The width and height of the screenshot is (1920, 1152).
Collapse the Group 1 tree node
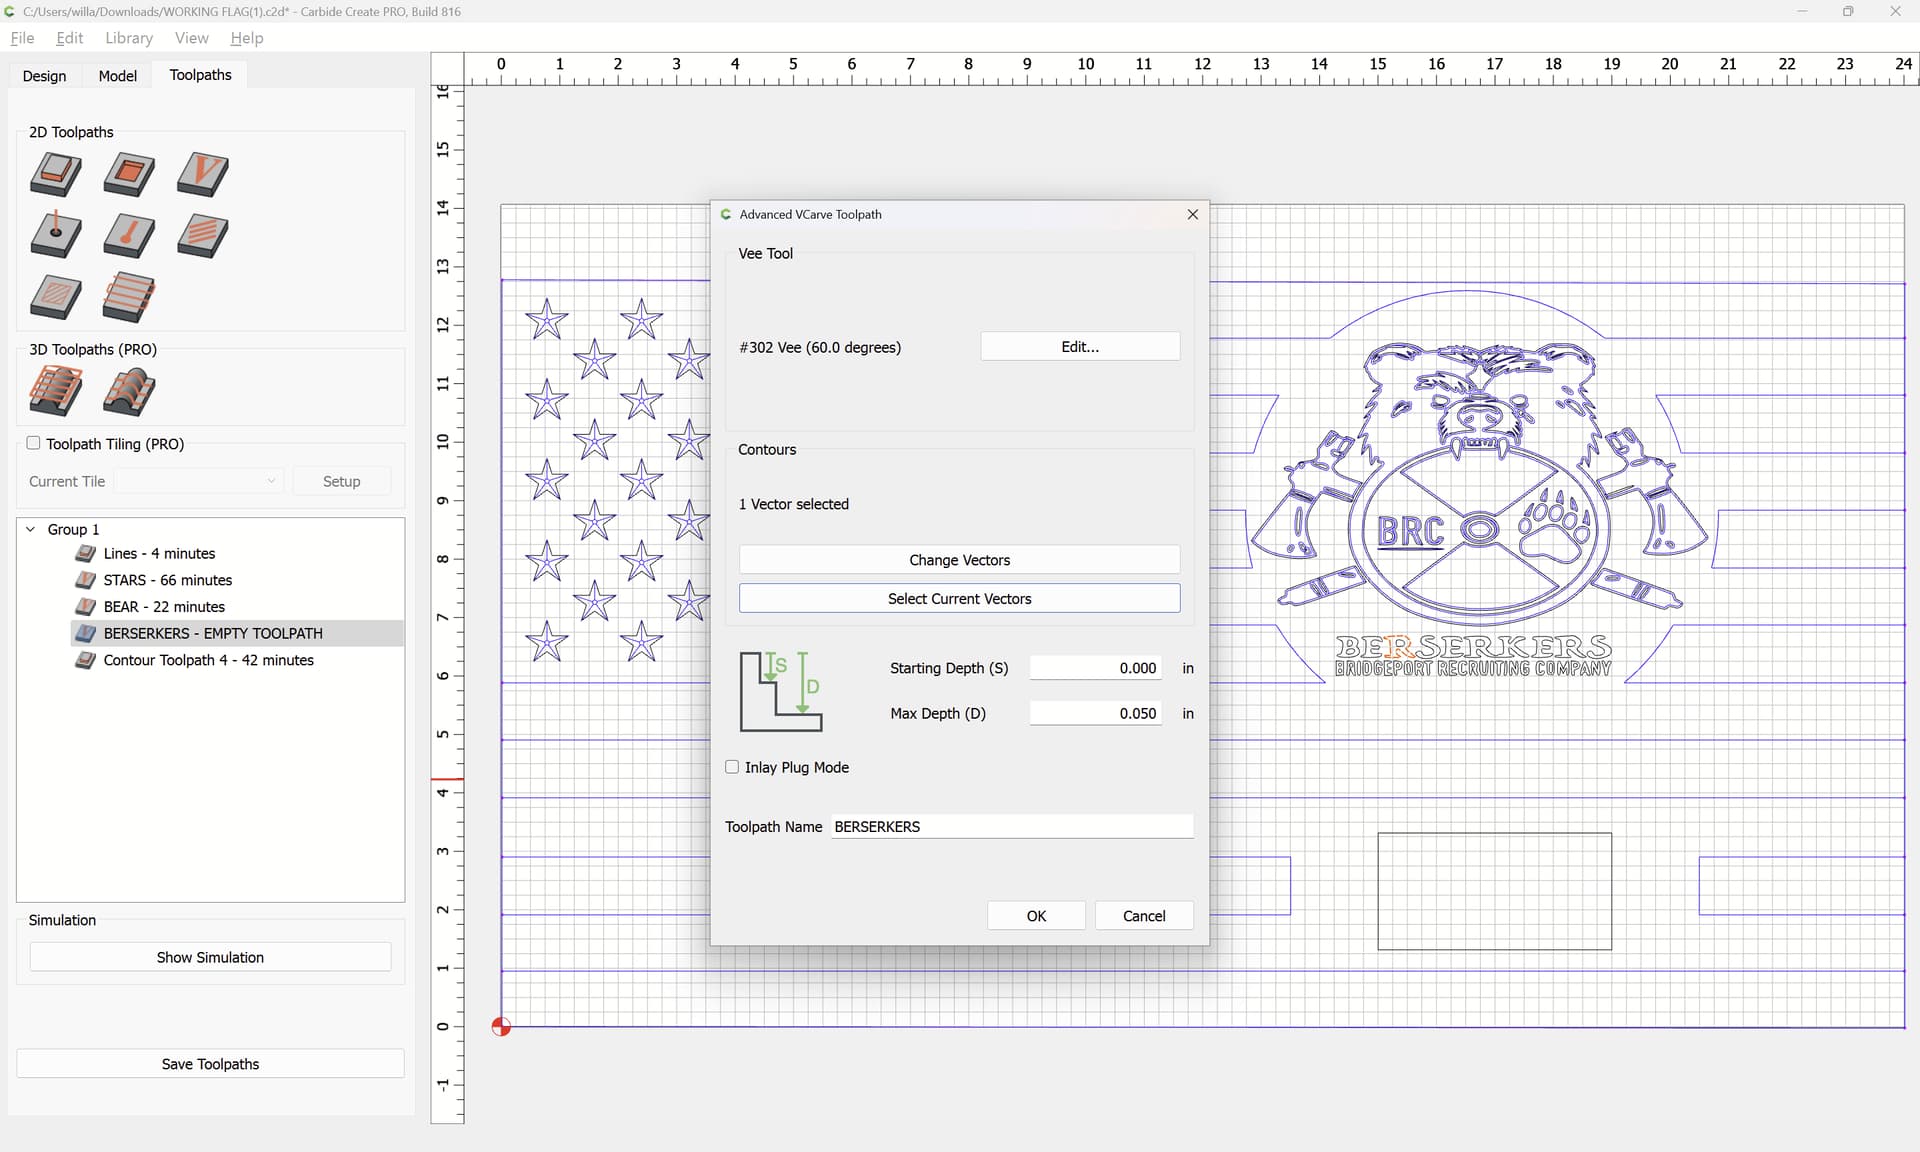tap(30, 529)
